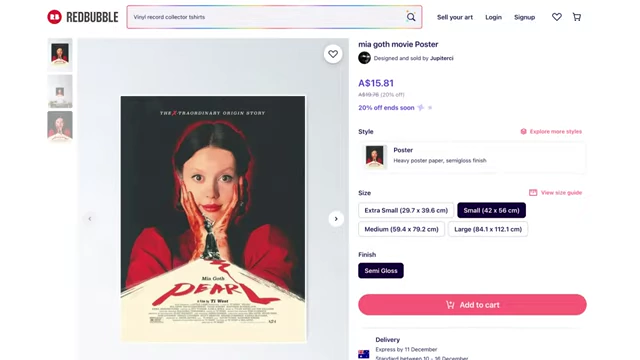The image size is (640, 360).
Task: Open View size guide link
Action: tap(561, 193)
